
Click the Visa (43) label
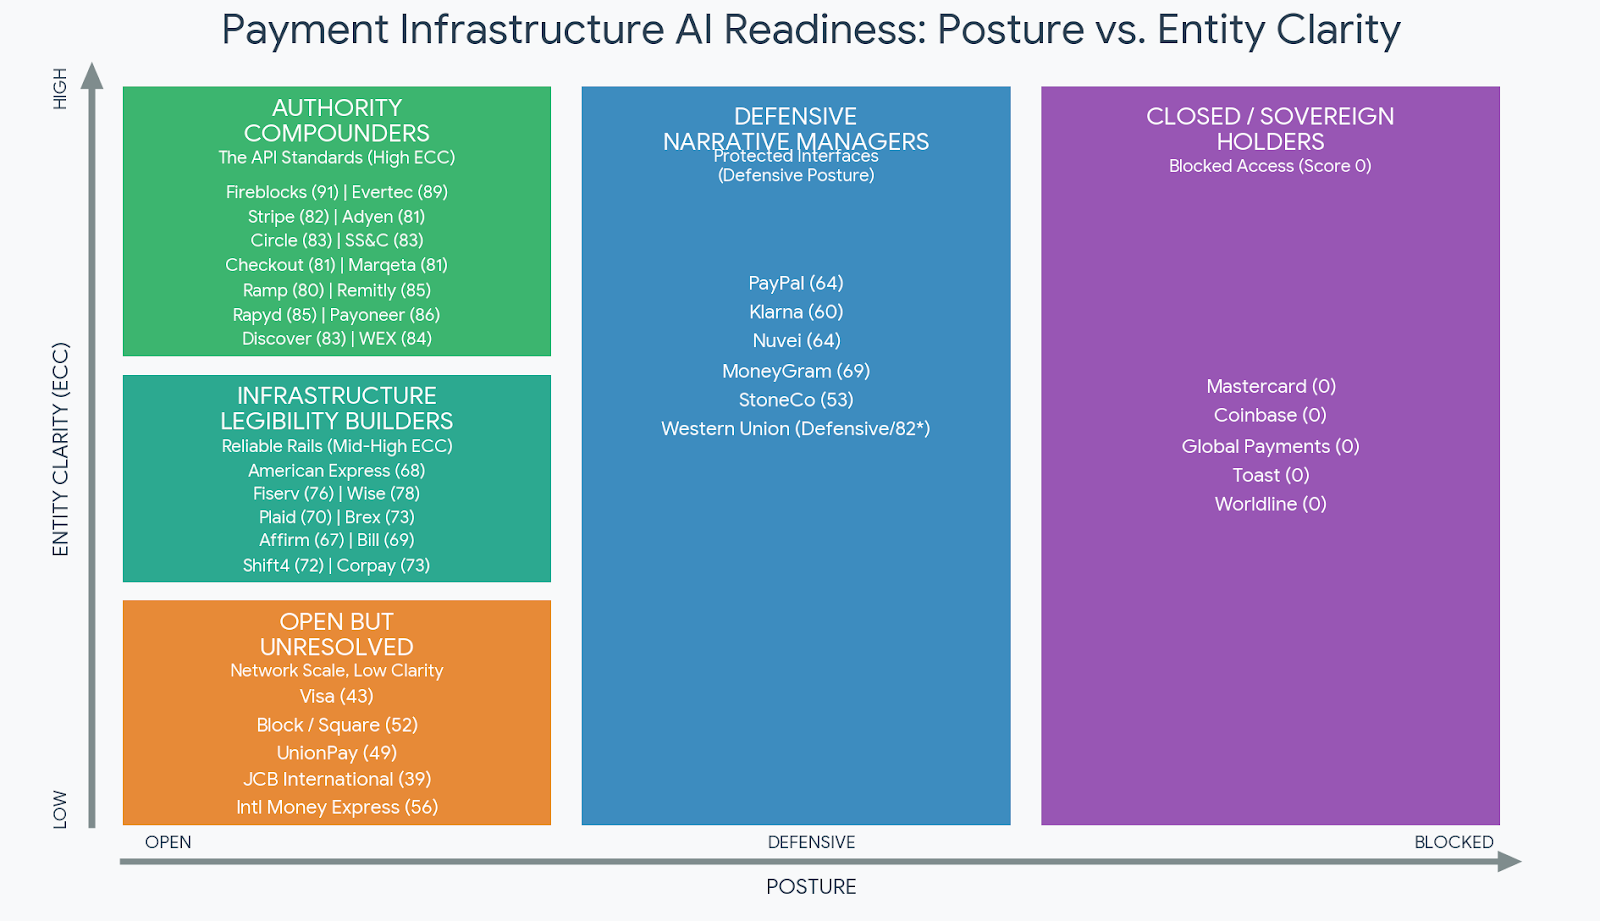[336, 697]
